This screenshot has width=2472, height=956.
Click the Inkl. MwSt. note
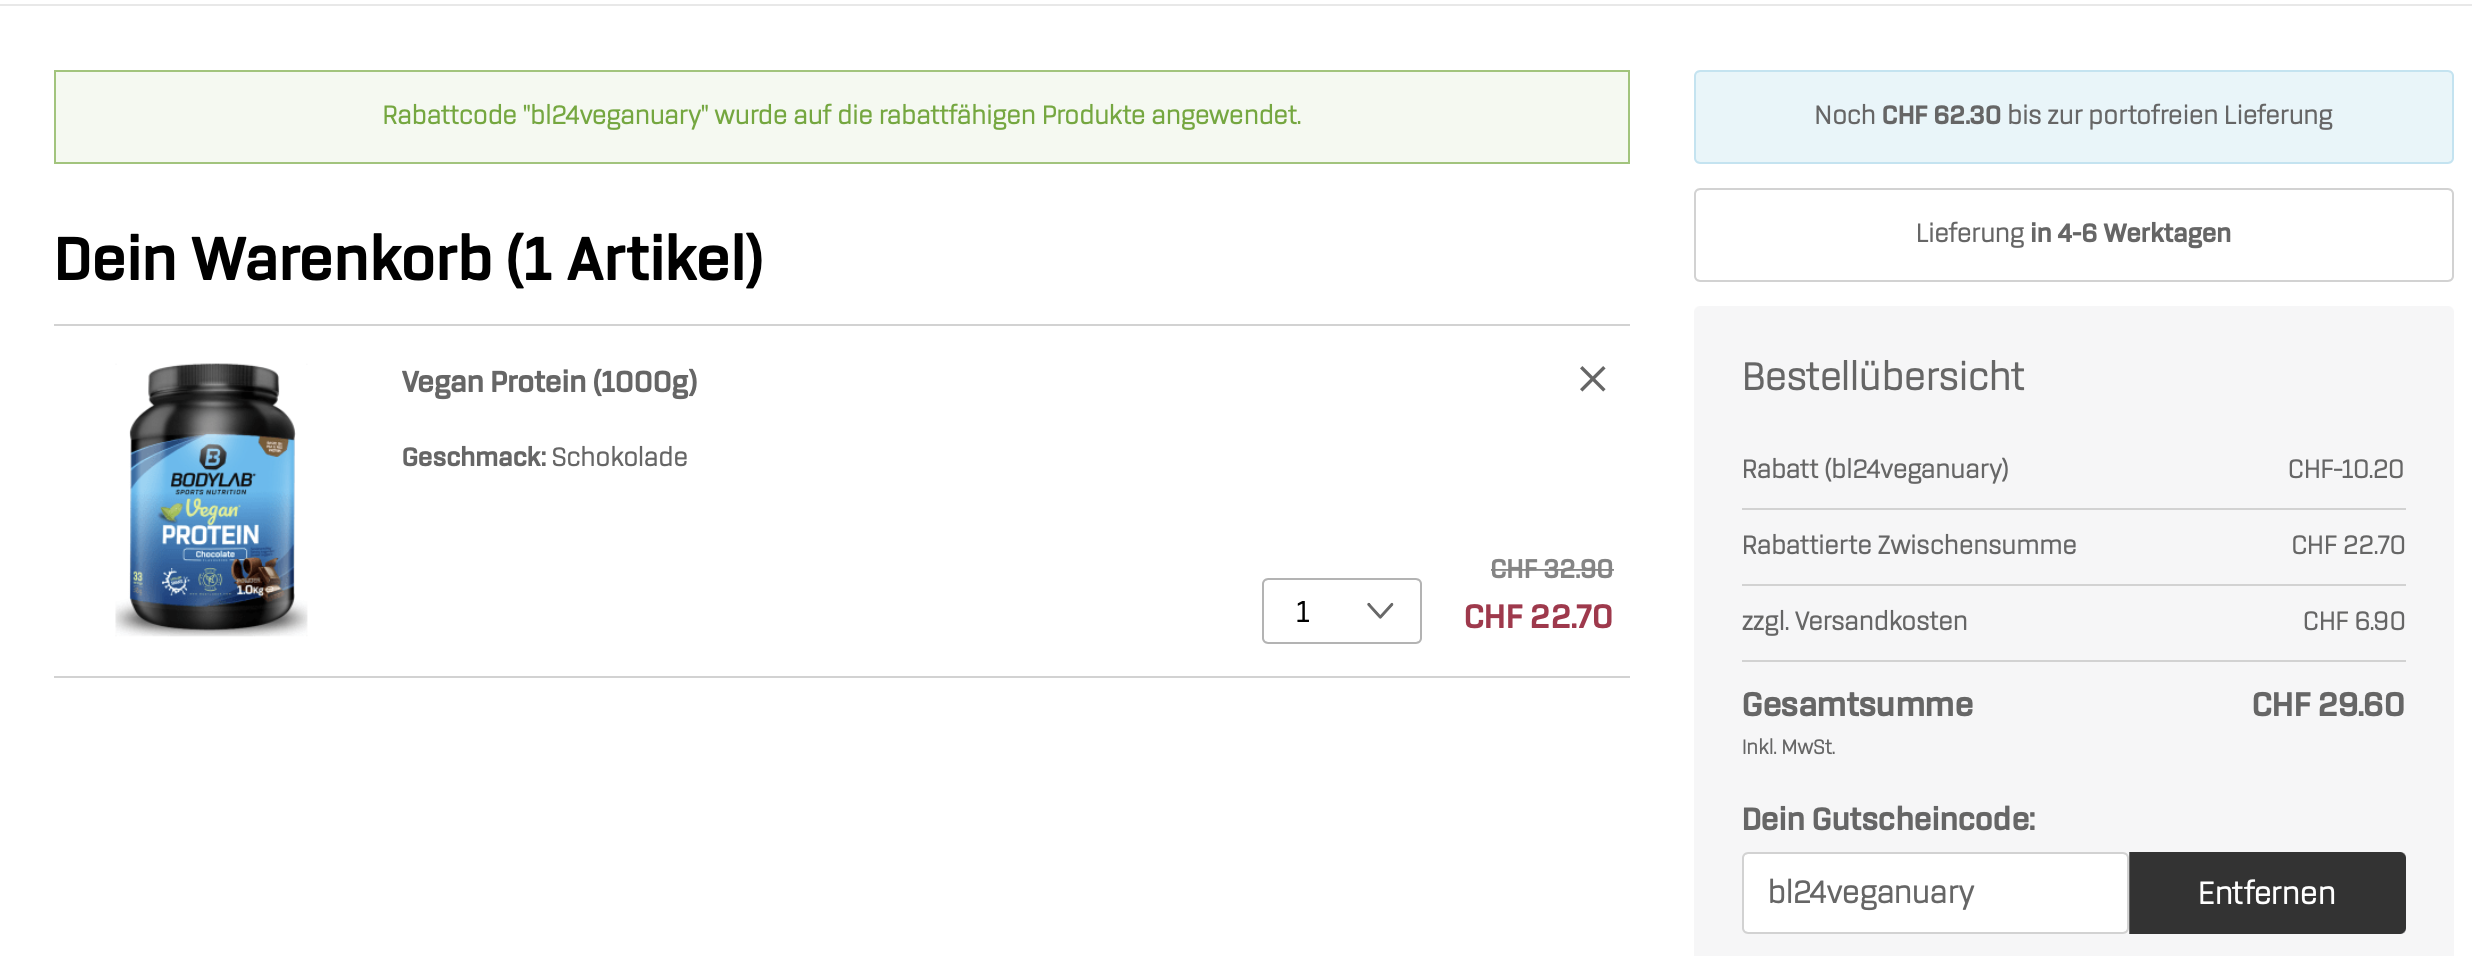tap(1788, 747)
